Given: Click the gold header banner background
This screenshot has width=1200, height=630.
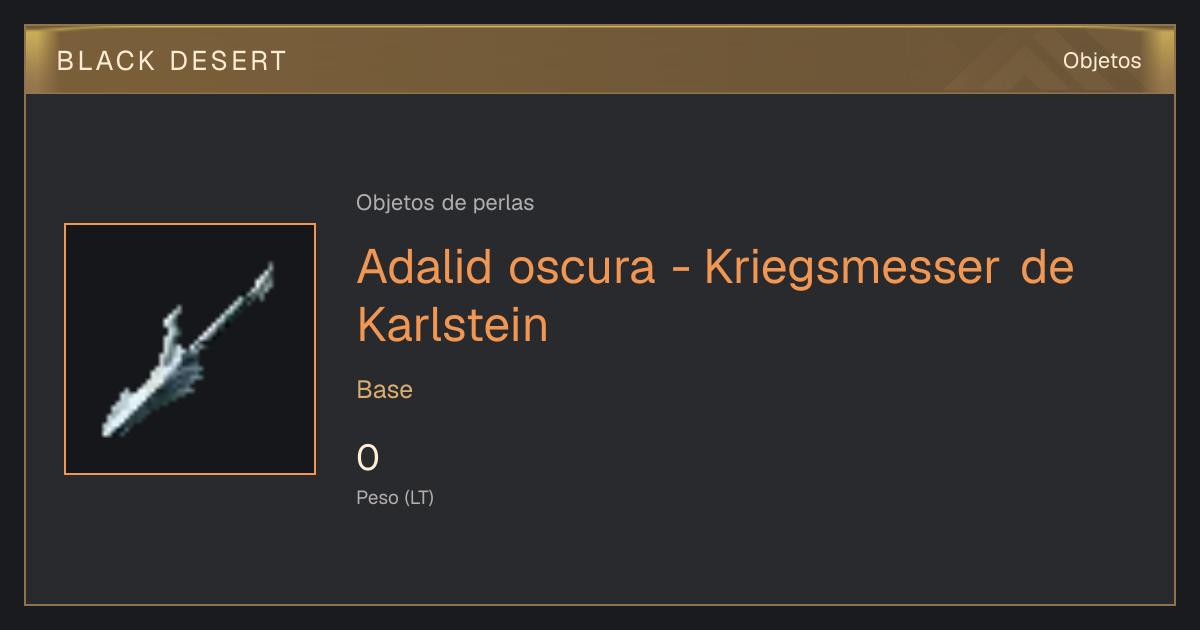Looking at the screenshot, I should 600,60.
